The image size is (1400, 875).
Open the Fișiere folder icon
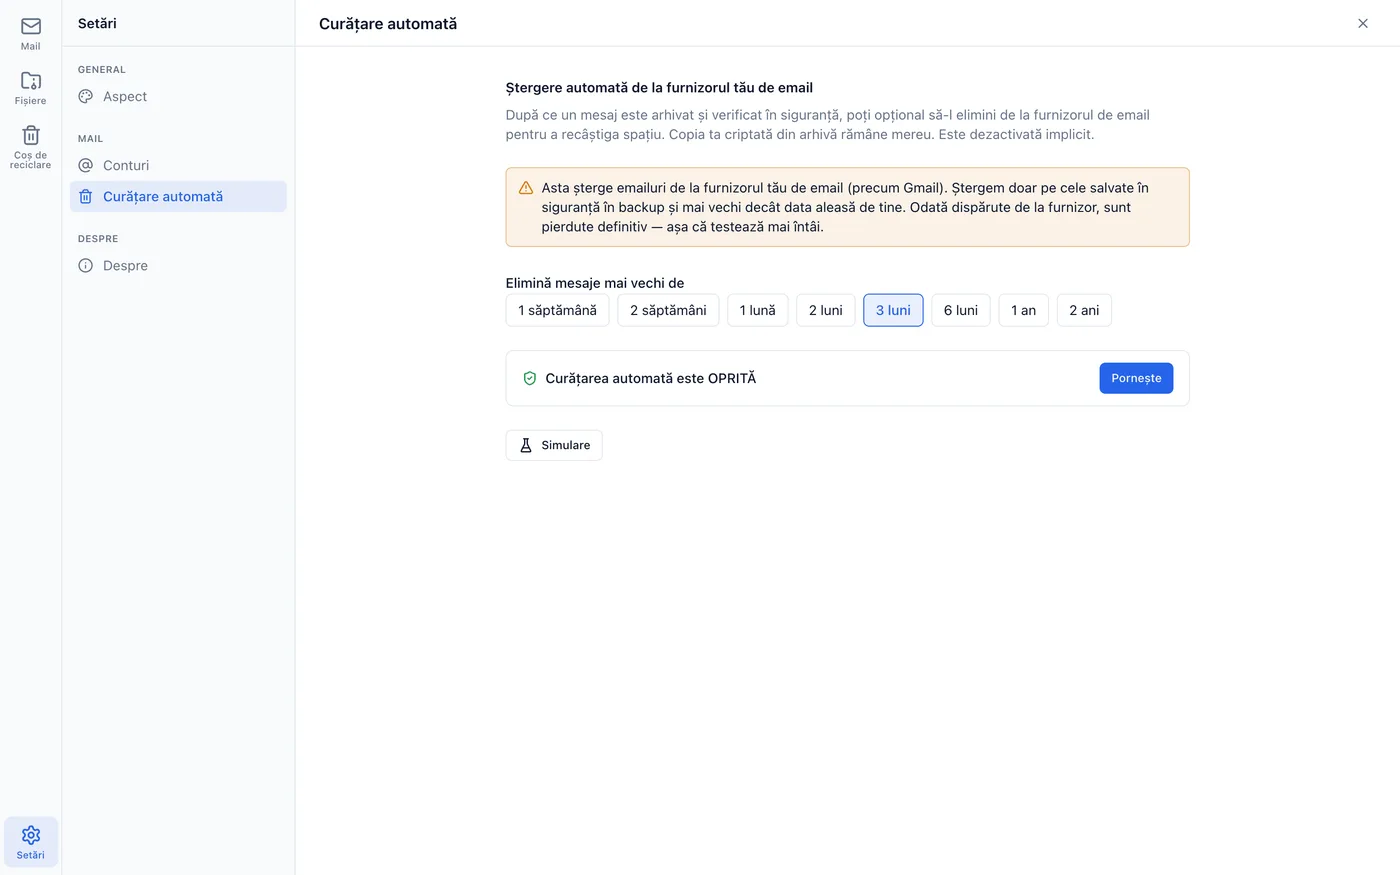pyautogui.click(x=31, y=81)
